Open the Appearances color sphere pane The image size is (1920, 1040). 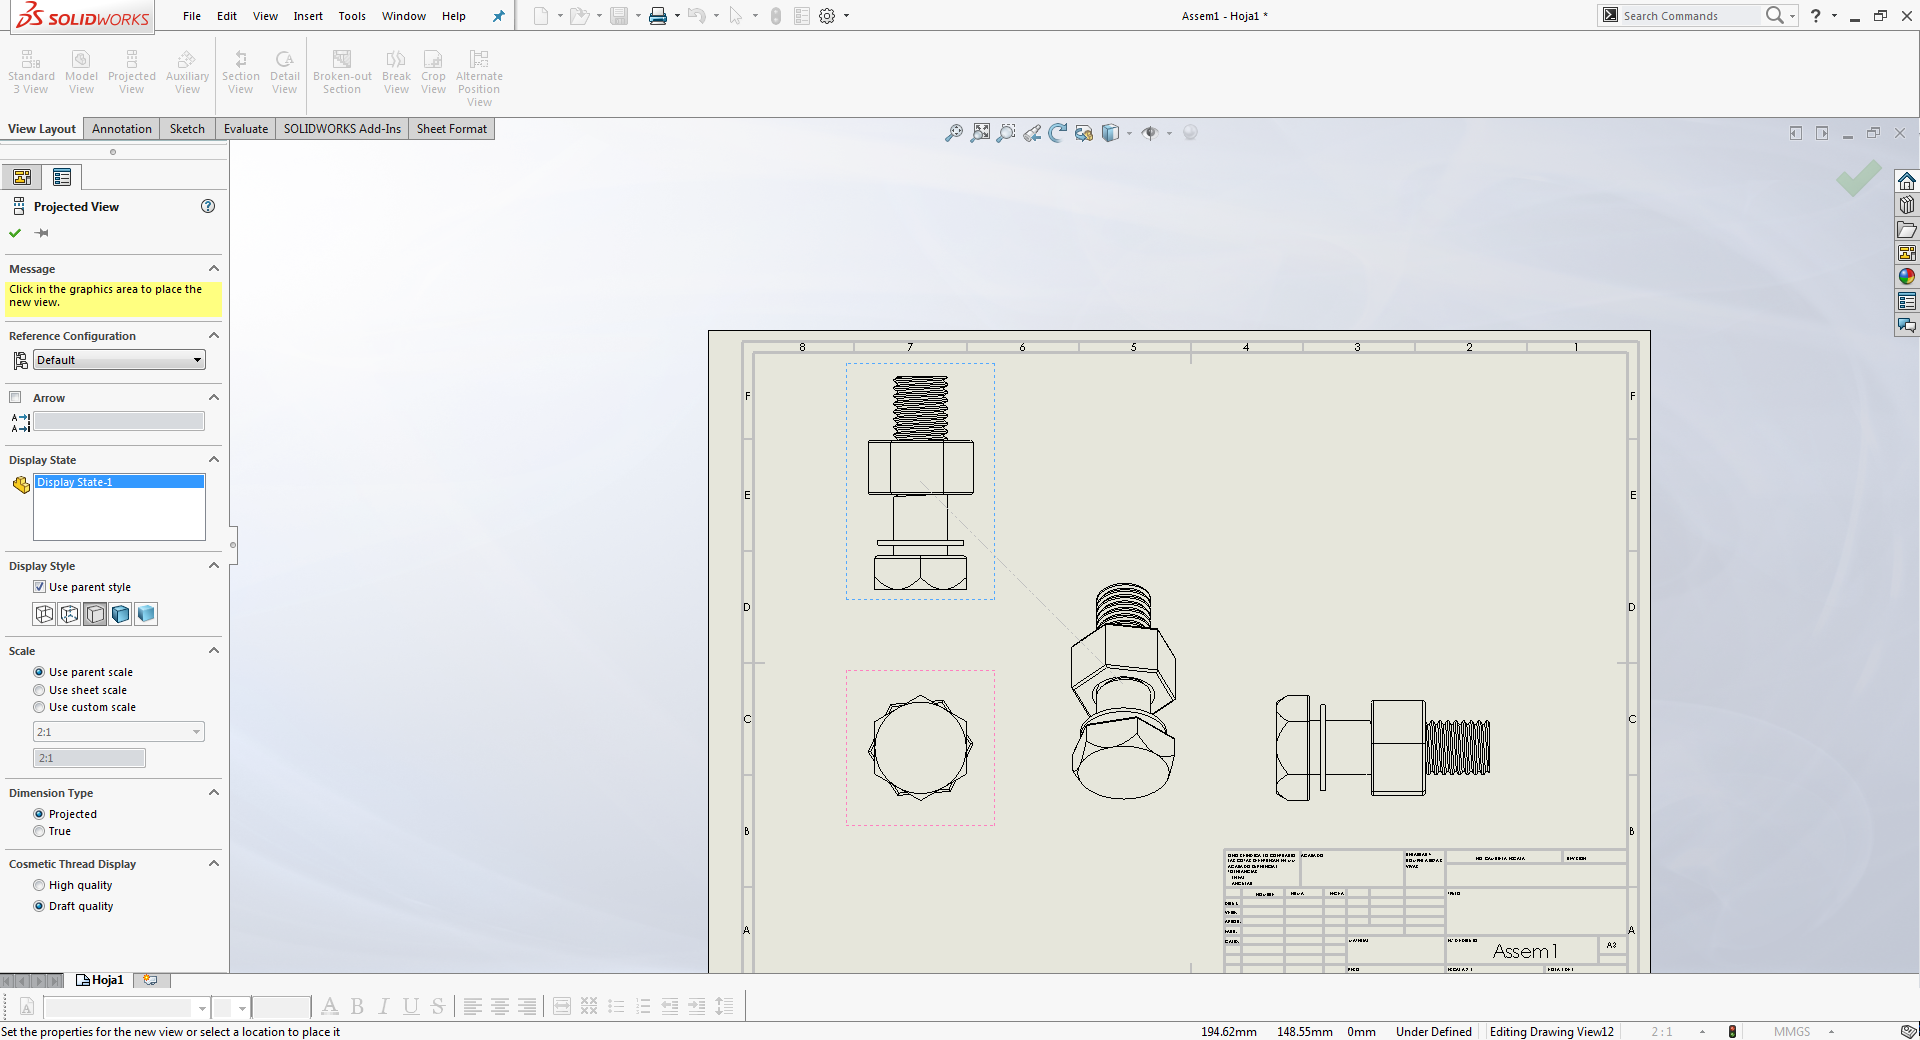(1907, 277)
